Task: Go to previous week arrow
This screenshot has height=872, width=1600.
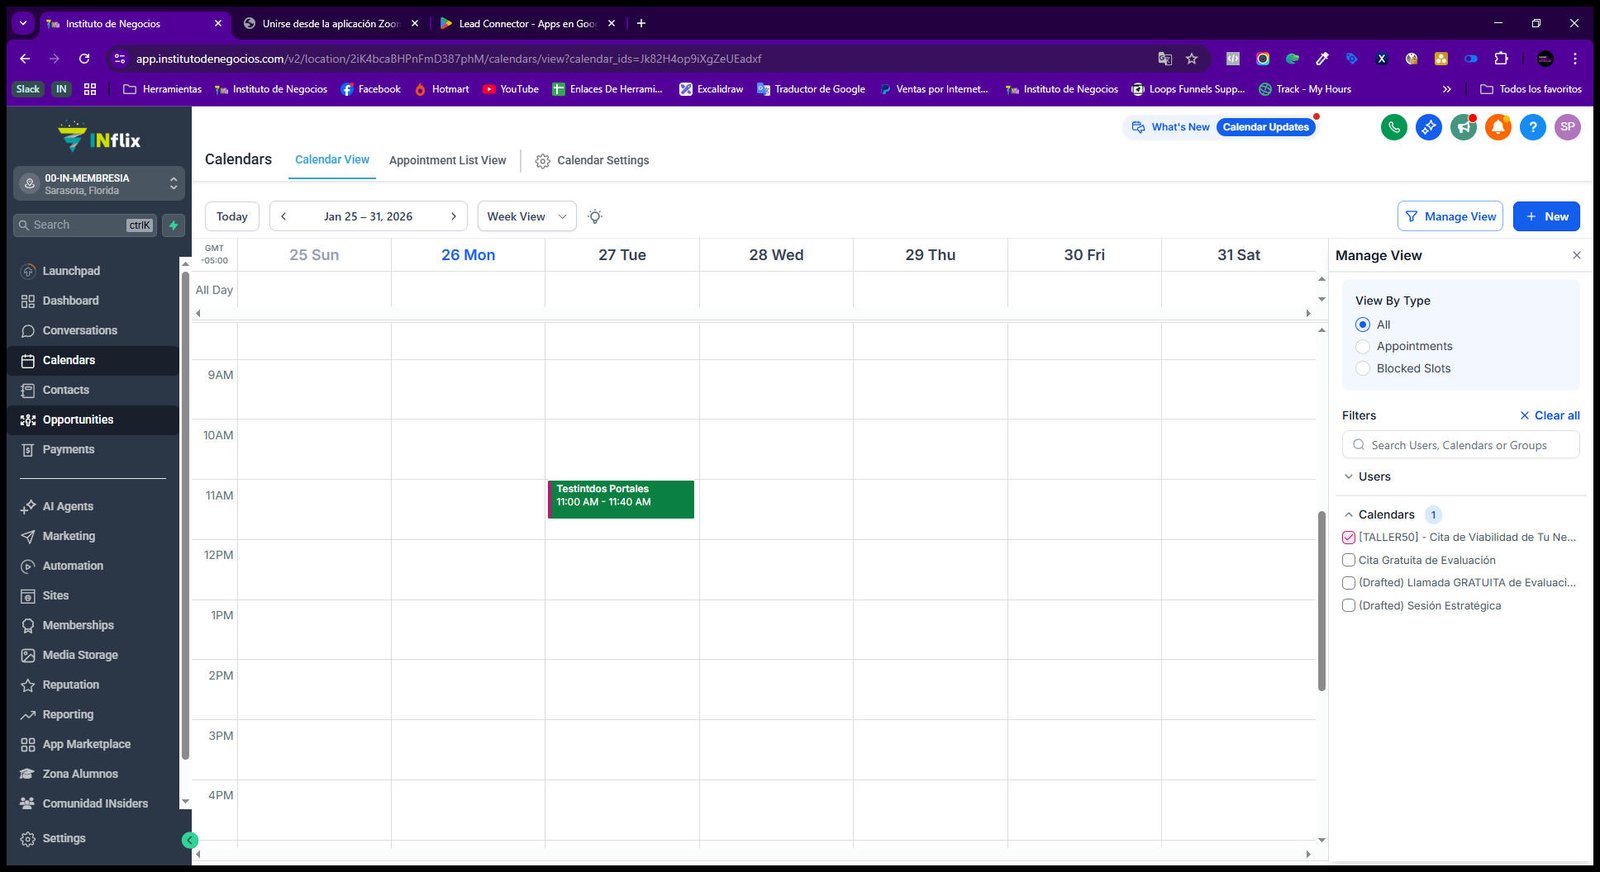Action: pyautogui.click(x=283, y=216)
